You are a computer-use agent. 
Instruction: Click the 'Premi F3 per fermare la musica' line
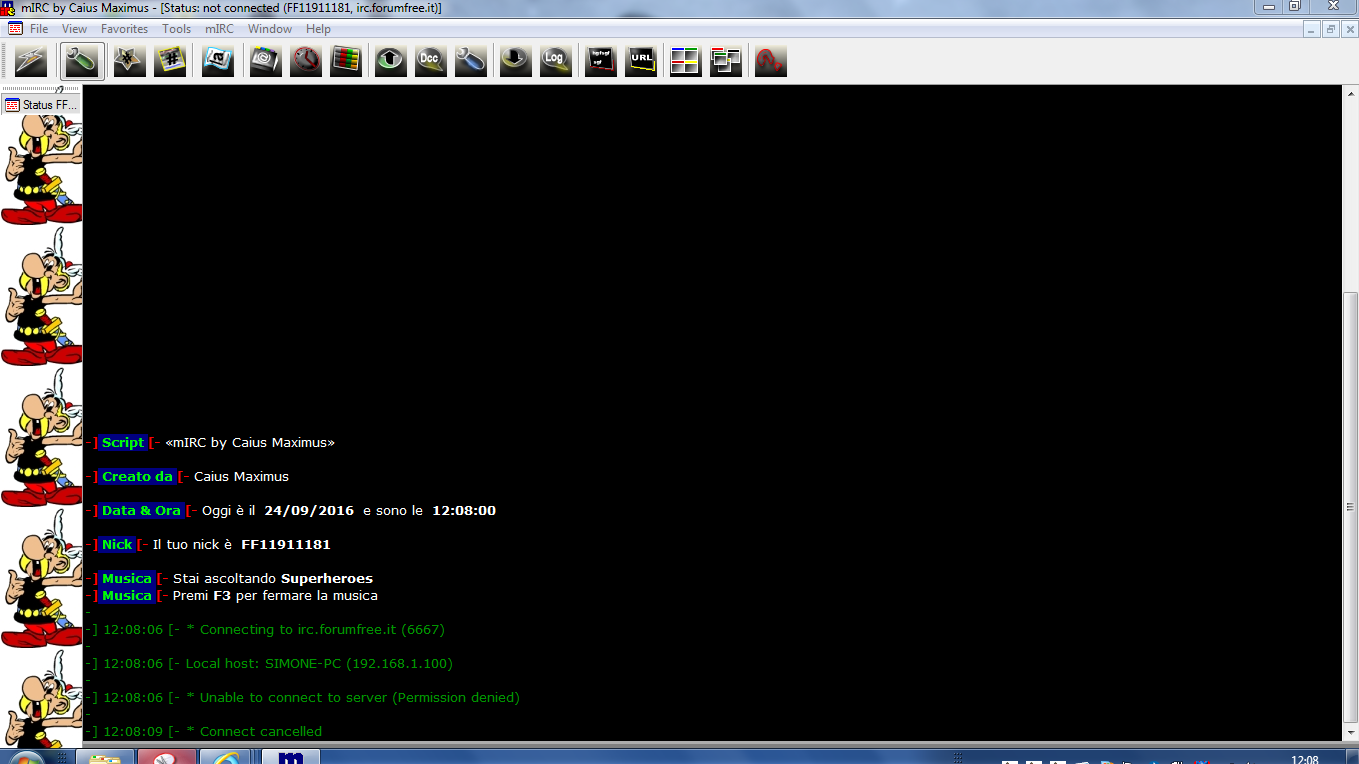pos(275,595)
